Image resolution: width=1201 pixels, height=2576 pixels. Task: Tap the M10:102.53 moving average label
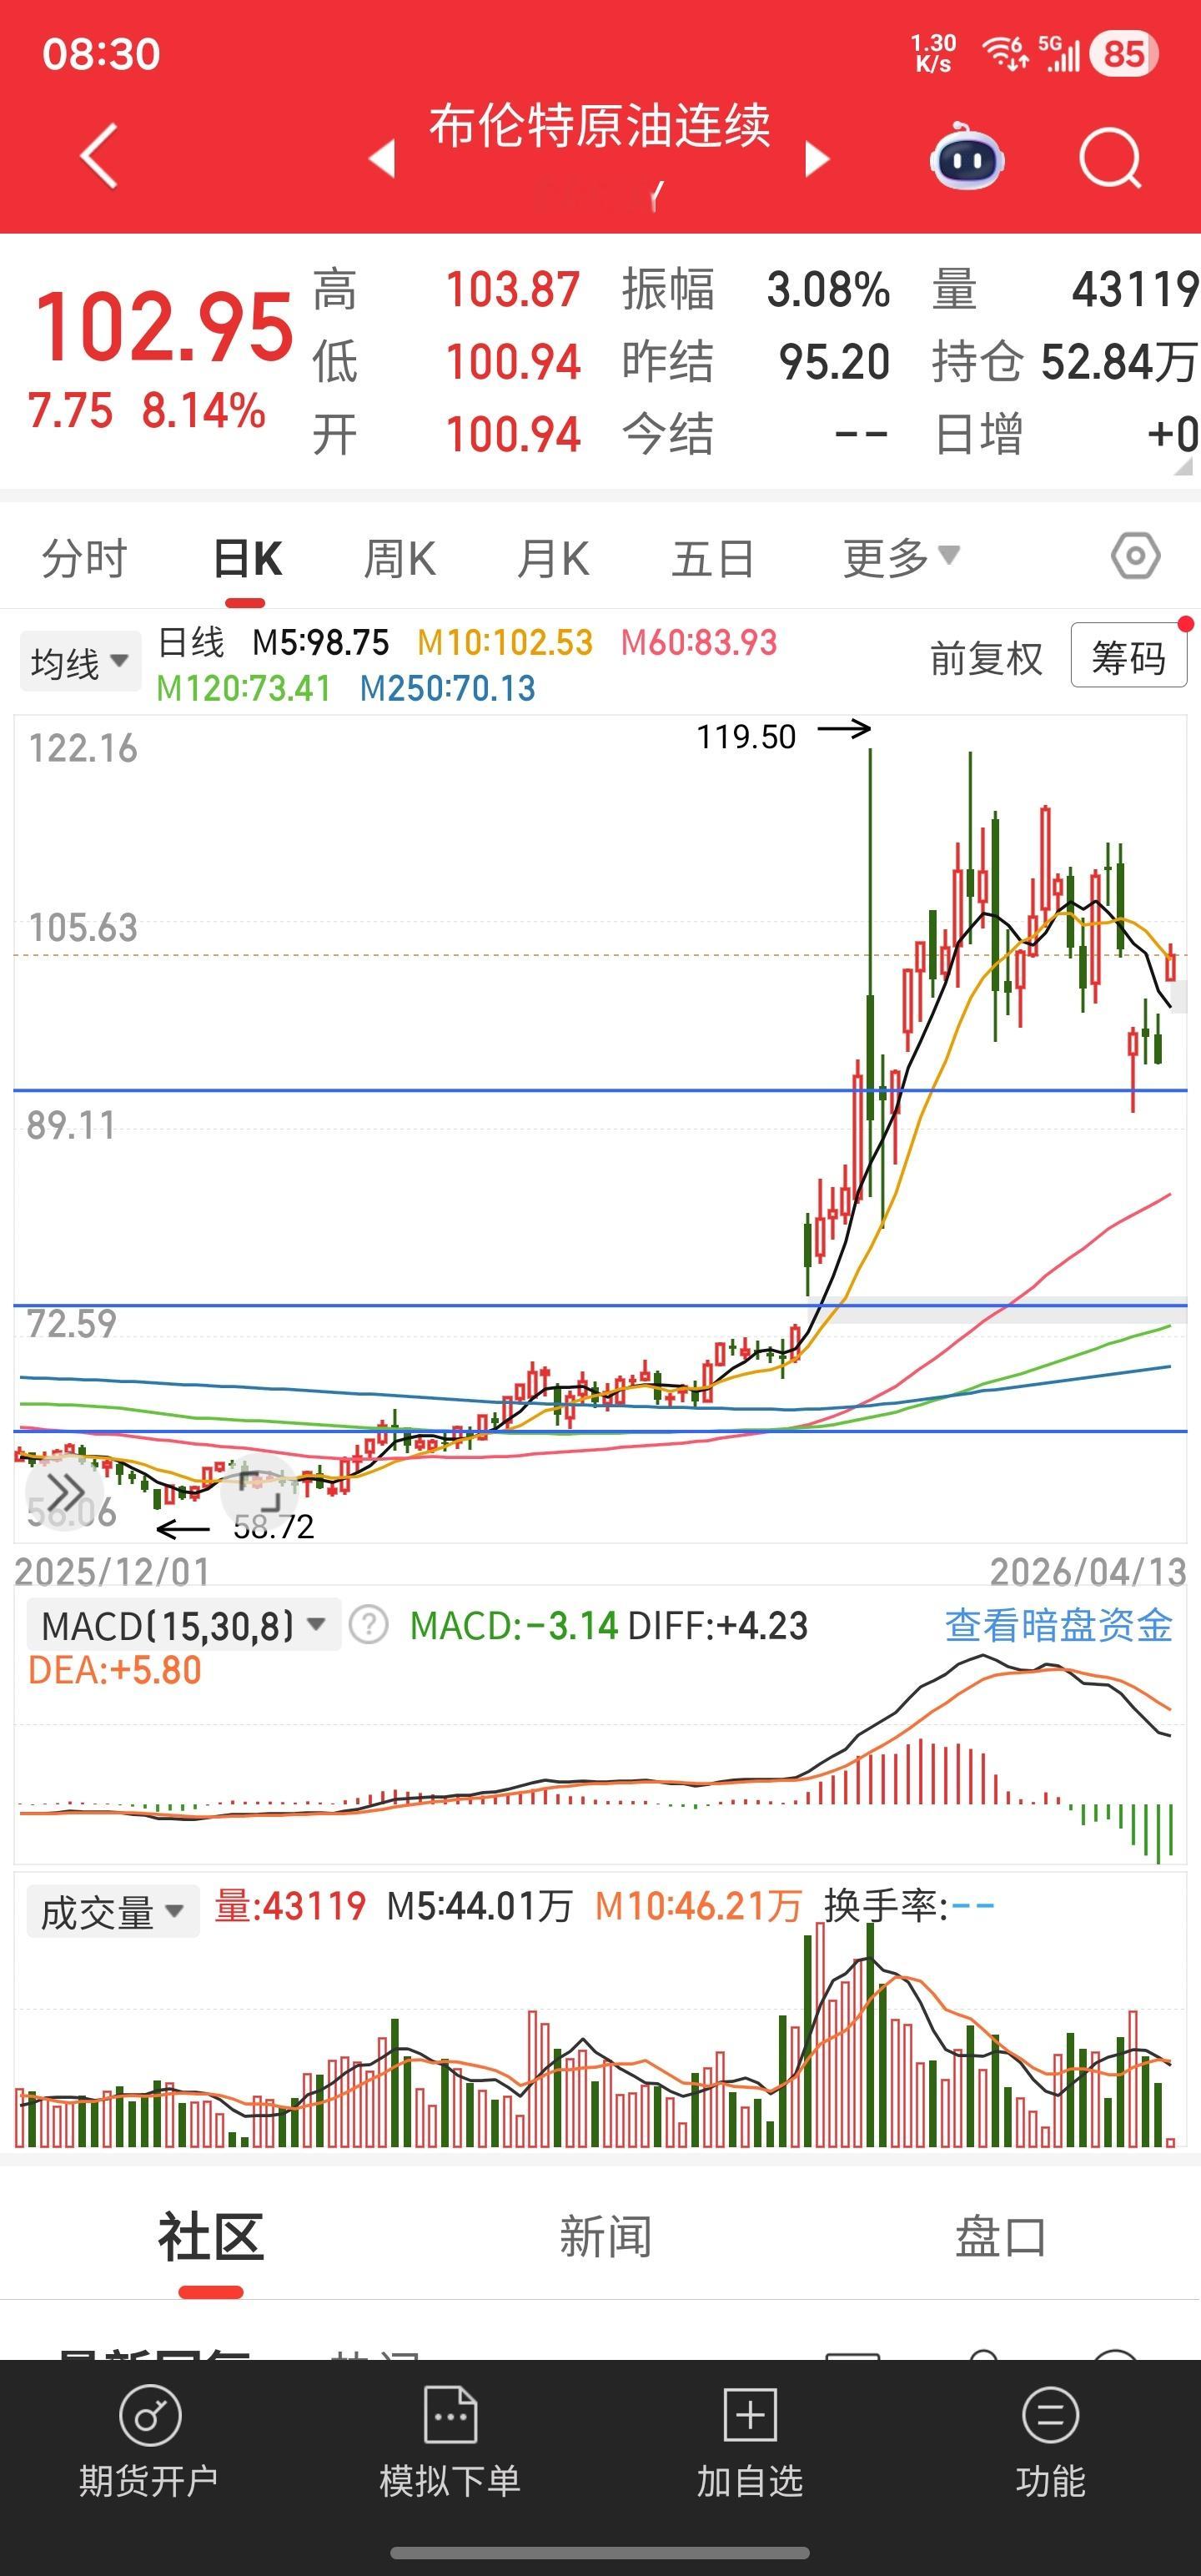[x=505, y=643]
